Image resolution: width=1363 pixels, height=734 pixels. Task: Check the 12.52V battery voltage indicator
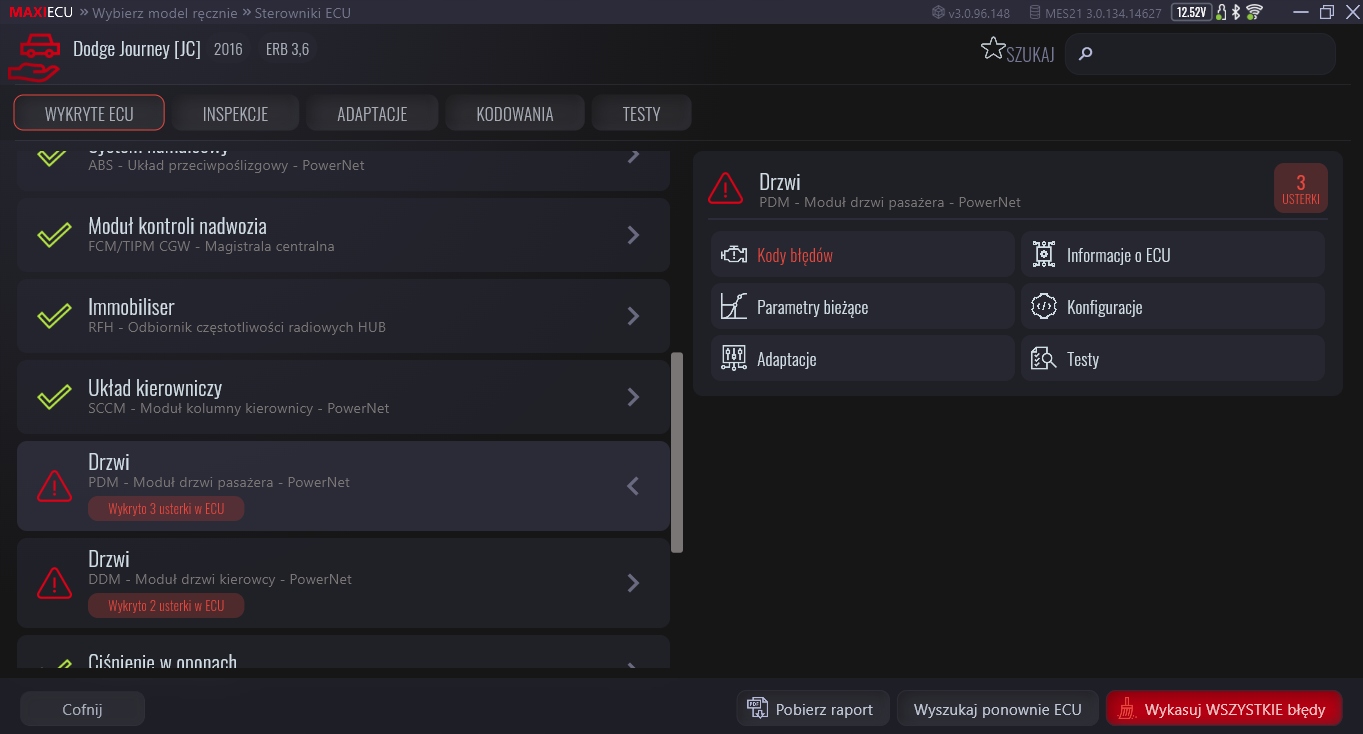click(1191, 13)
